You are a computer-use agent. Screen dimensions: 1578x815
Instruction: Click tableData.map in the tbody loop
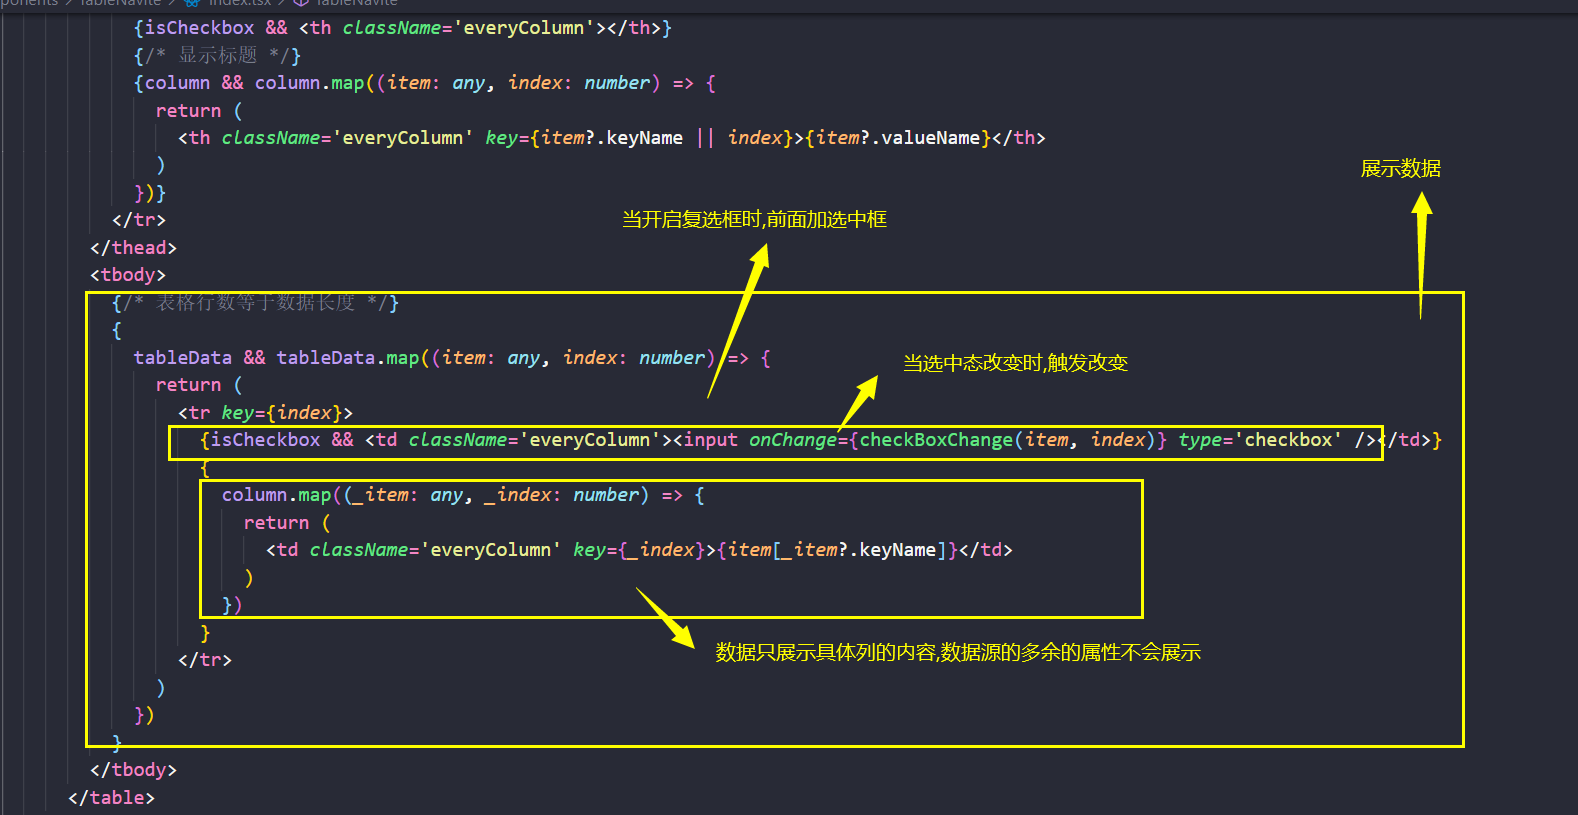[348, 358]
